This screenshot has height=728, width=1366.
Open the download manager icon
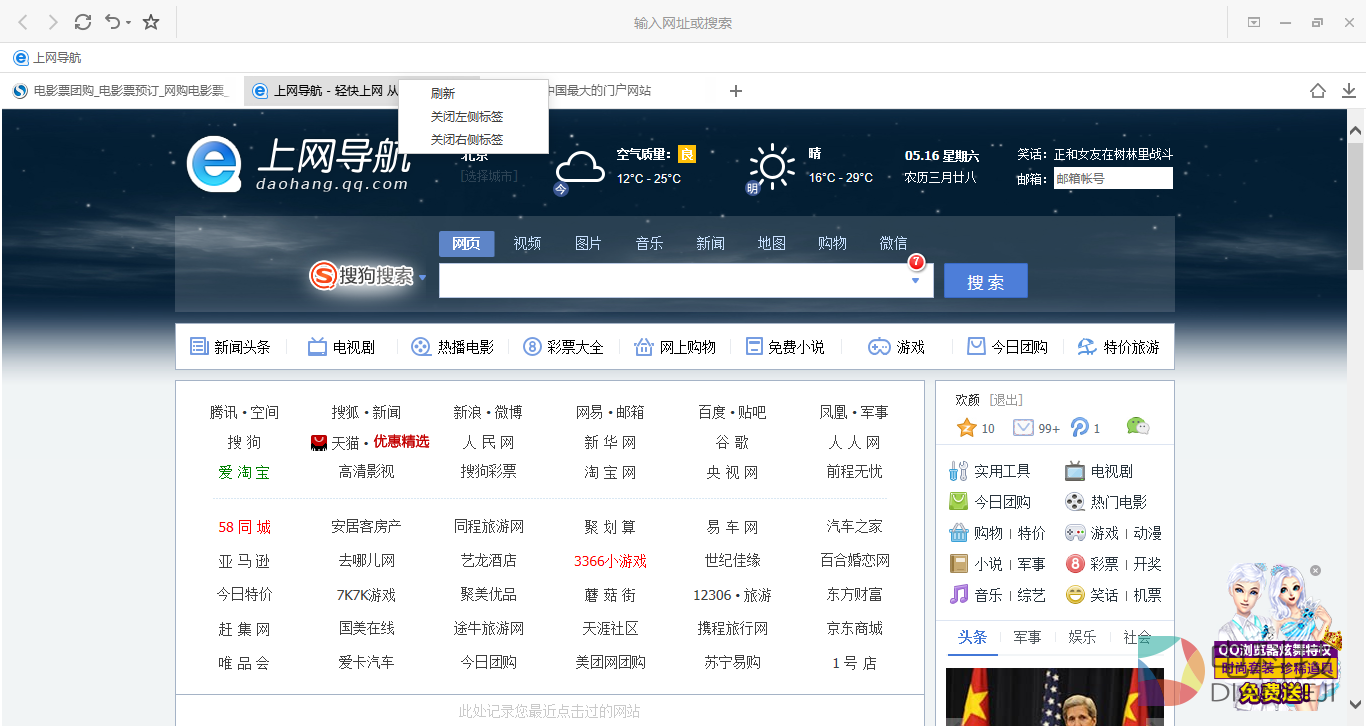[x=1348, y=90]
